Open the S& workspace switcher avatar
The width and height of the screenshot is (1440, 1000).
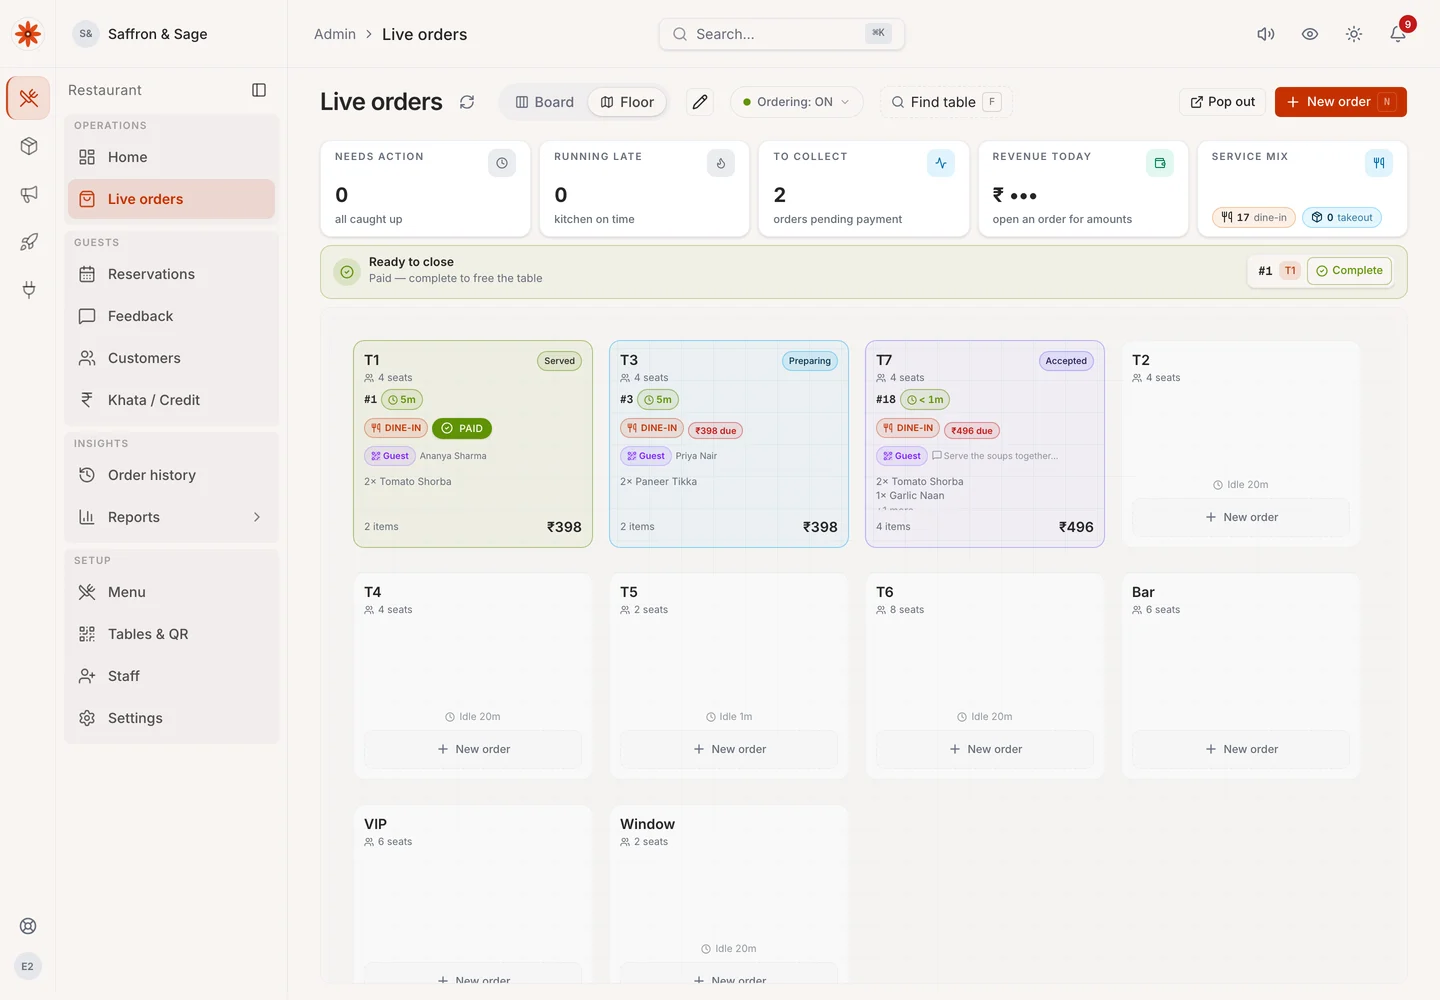point(86,34)
